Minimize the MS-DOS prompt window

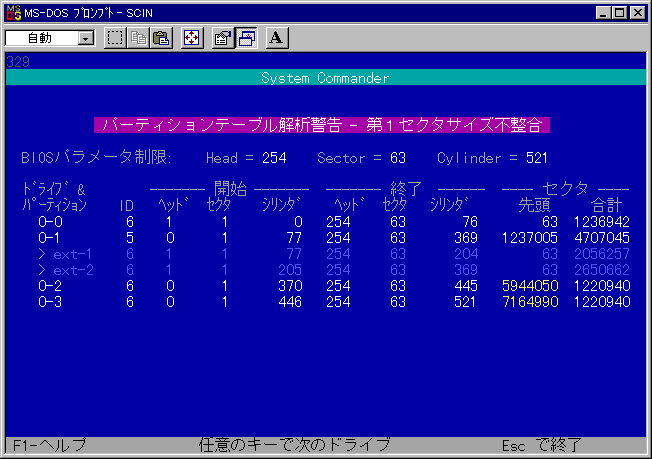[x=603, y=13]
